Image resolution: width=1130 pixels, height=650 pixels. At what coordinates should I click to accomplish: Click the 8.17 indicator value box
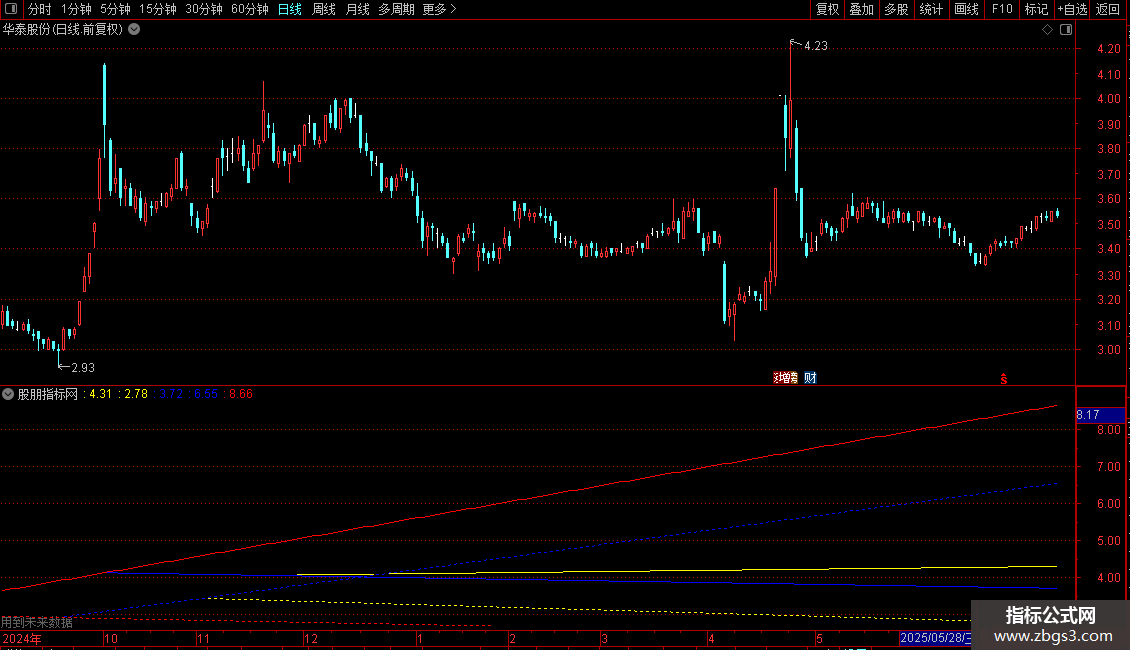click(1100, 415)
